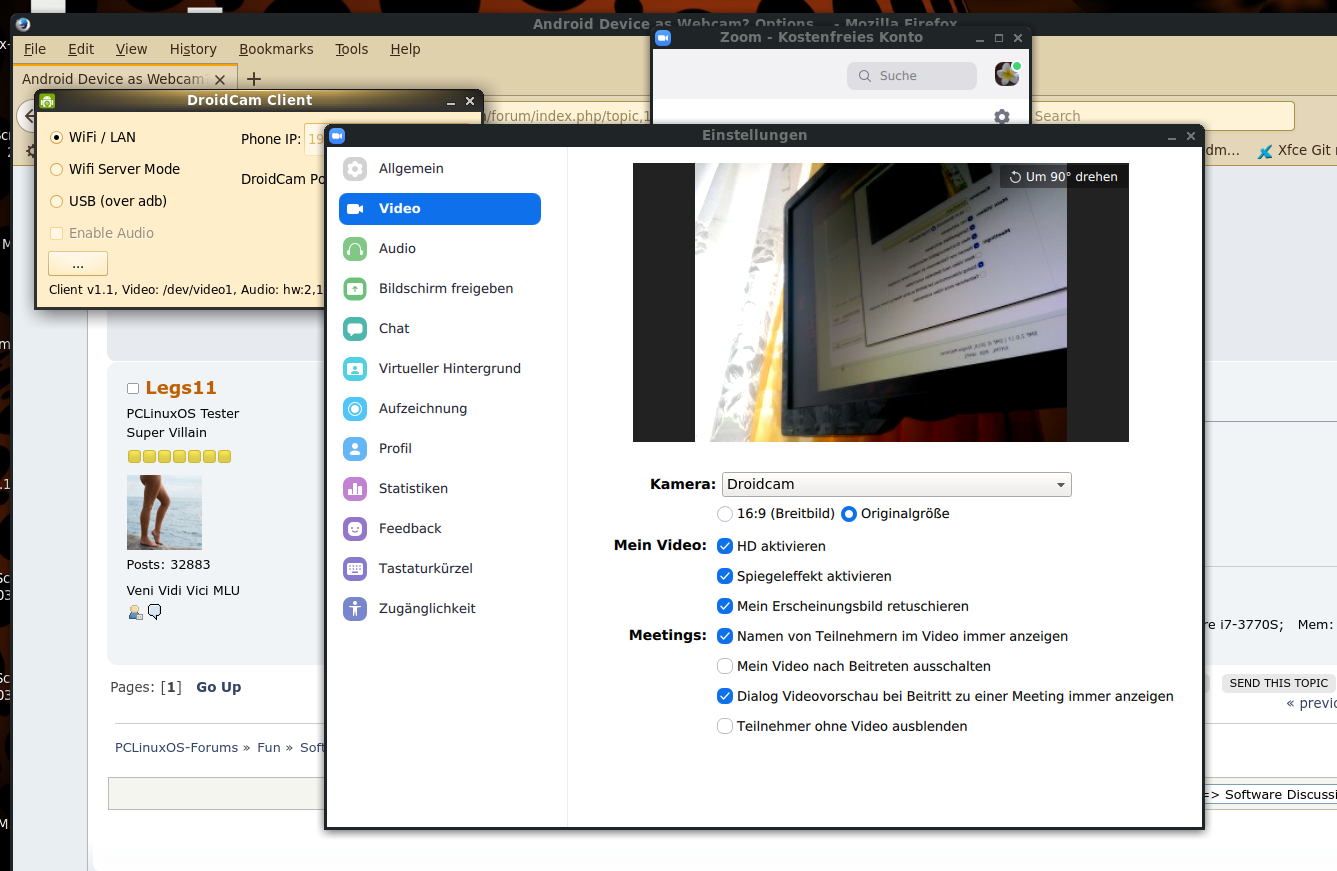Enable Mein Video nach Beitreten ausschalten
The image size is (1337, 871).
[x=725, y=666]
